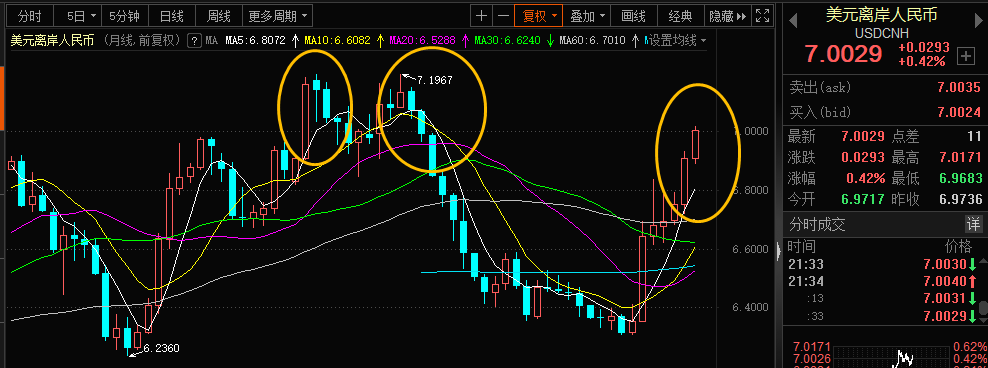Click the 昨收 value 6.9736
This screenshot has height=368, width=988.
pyautogui.click(x=960, y=199)
